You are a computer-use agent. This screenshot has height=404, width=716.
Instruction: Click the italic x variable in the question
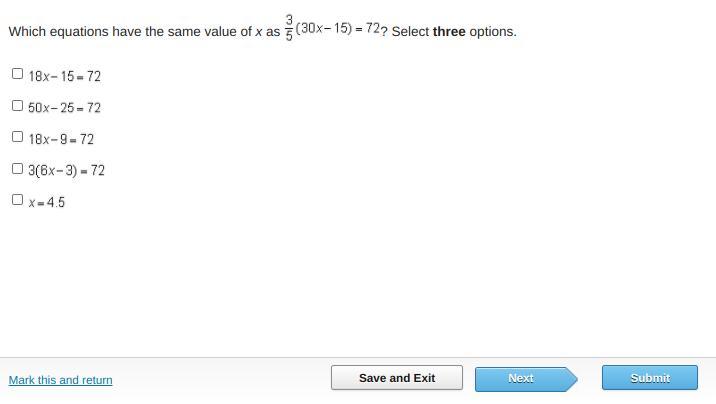pyautogui.click(x=259, y=32)
